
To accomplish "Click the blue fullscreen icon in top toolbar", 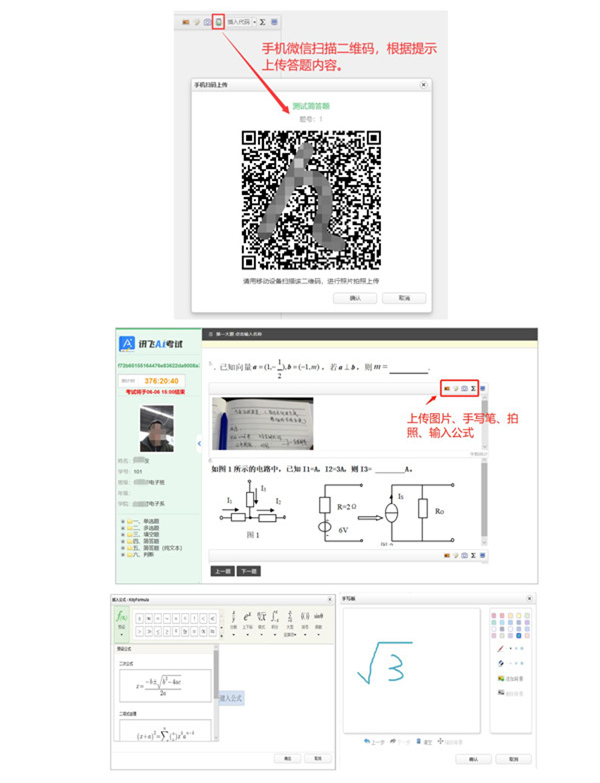I will click(x=274, y=22).
